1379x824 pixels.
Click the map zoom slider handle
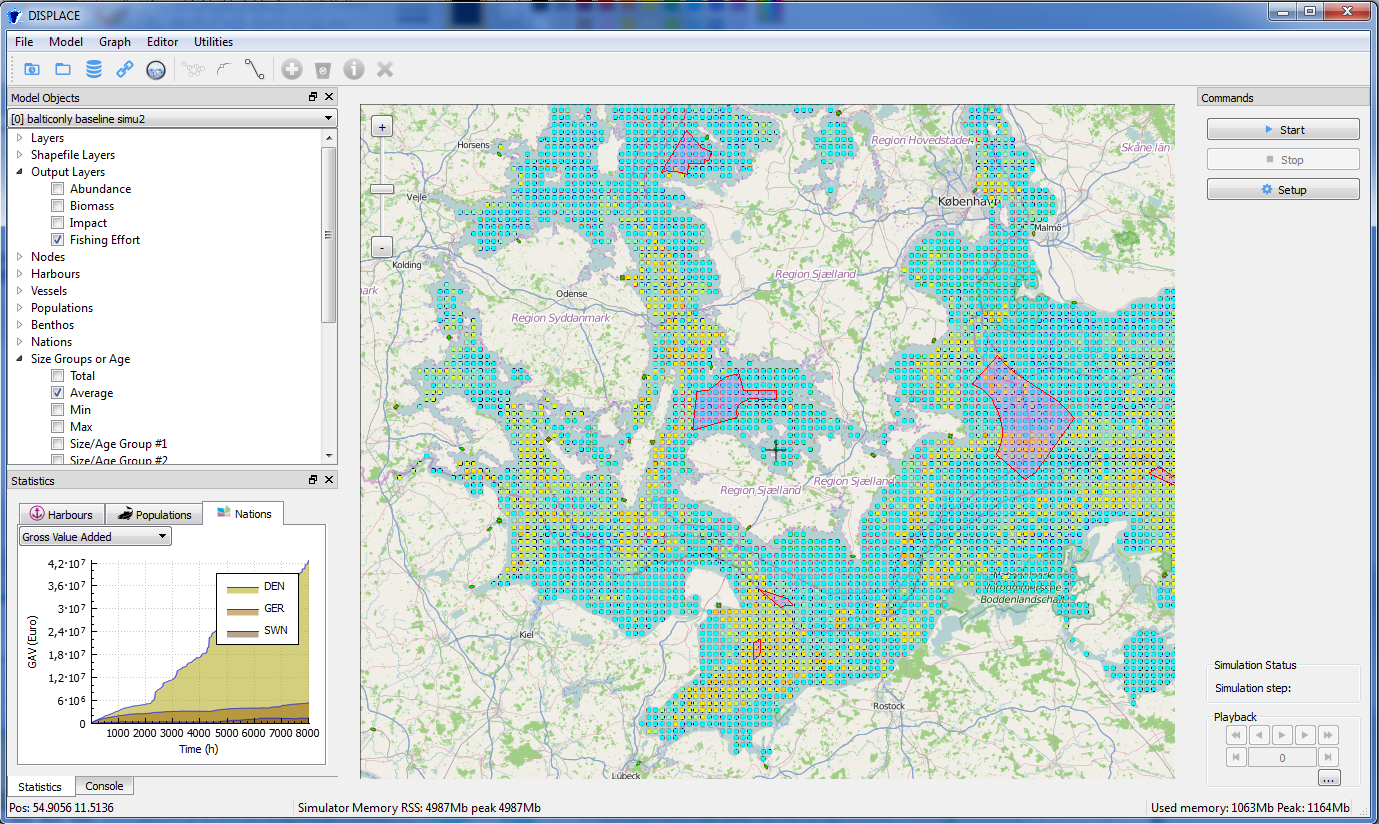382,189
